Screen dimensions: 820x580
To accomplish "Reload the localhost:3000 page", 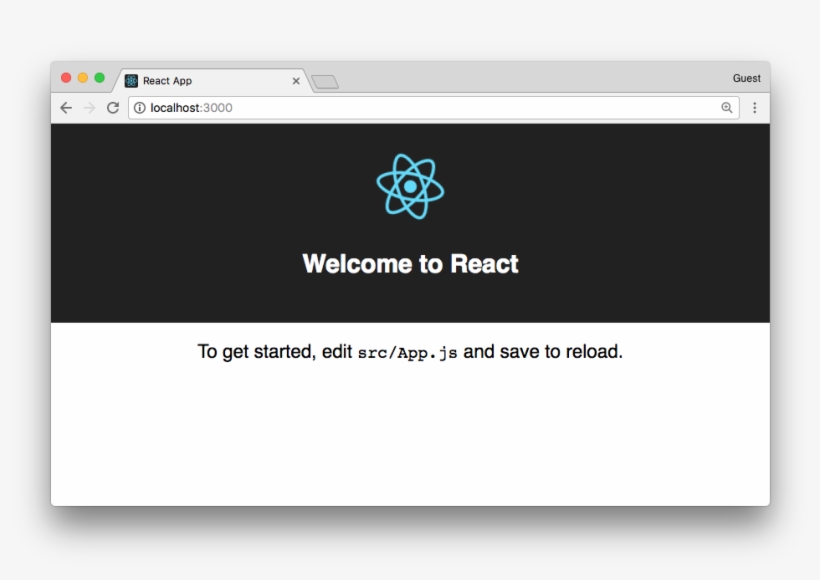I will [x=112, y=108].
